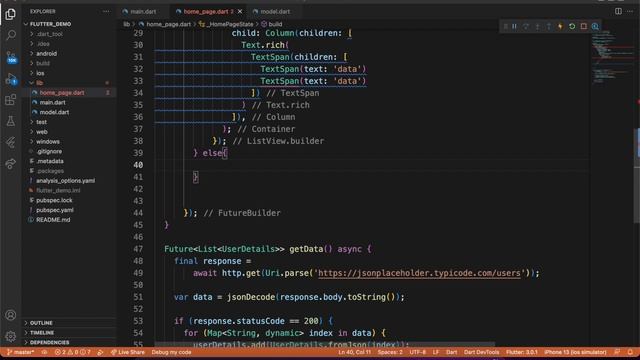
Task: Open pubspec.lock file
Action: point(54,200)
